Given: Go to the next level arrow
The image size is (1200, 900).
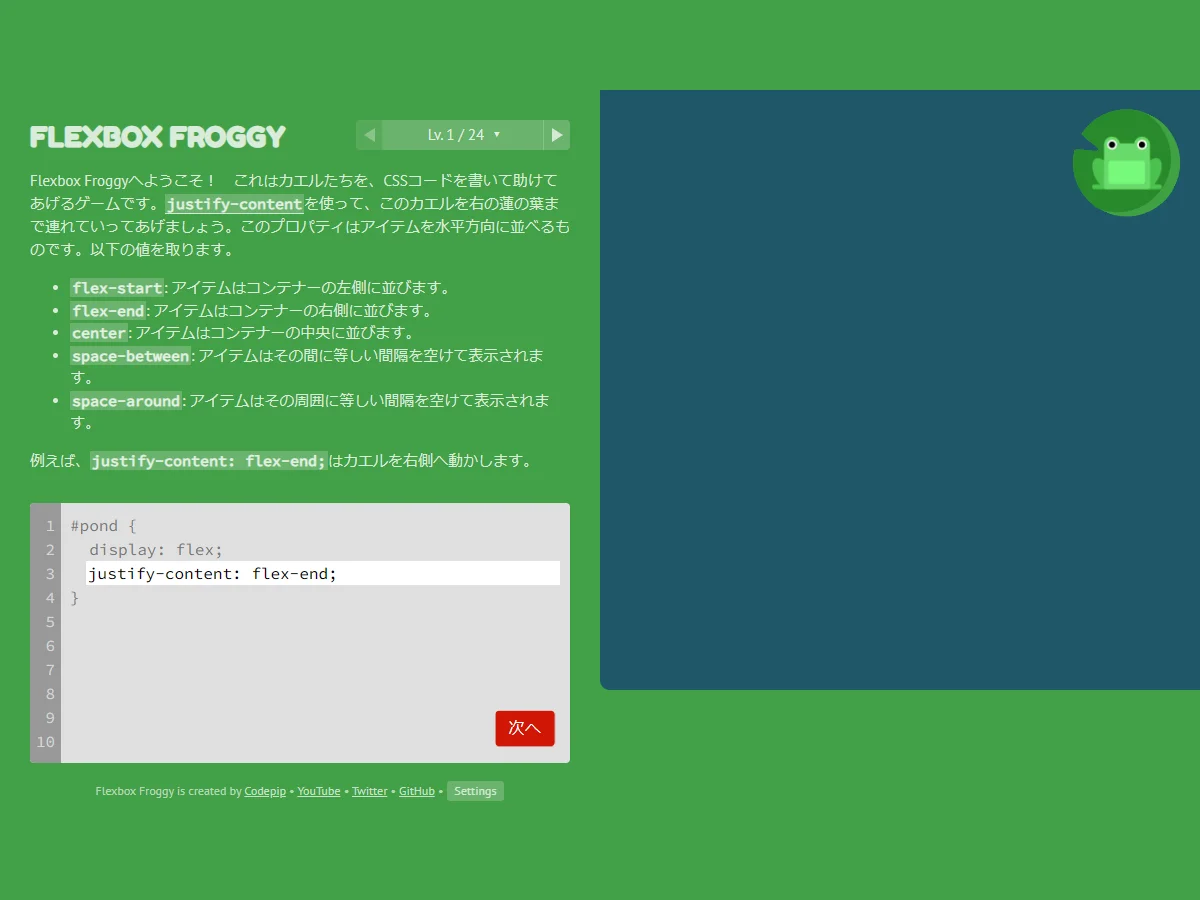Looking at the screenshot, I should tap(557, 135).
